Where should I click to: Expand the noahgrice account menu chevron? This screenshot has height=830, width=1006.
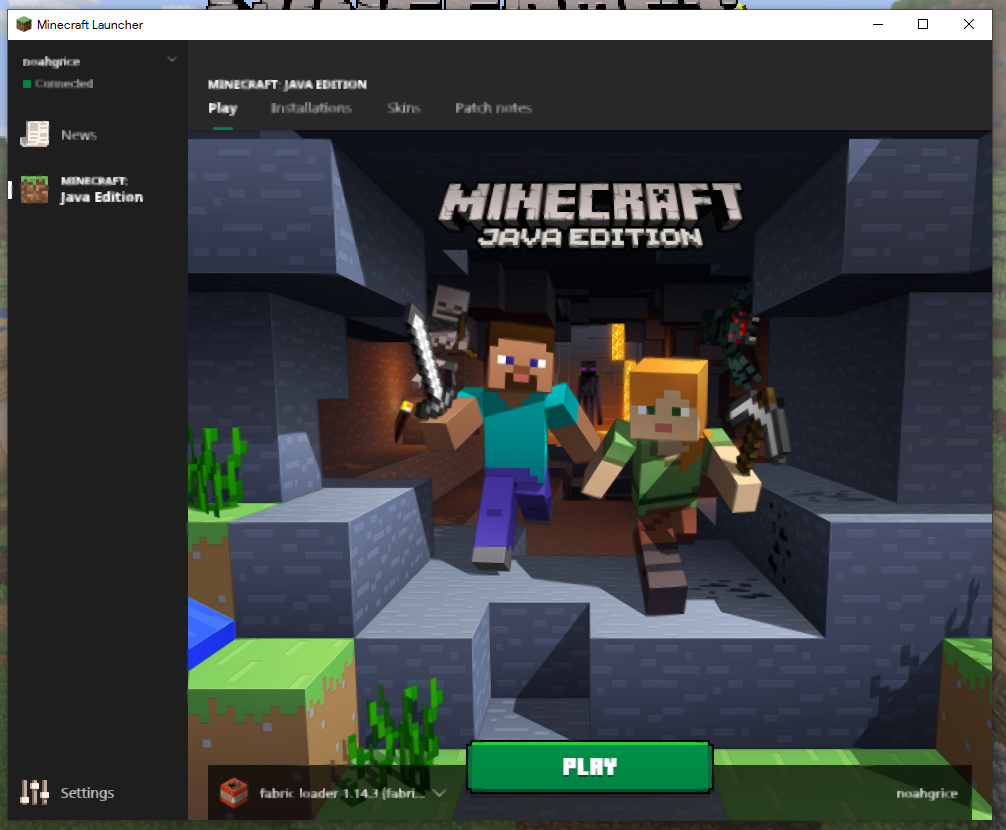(x=172, y=60)
